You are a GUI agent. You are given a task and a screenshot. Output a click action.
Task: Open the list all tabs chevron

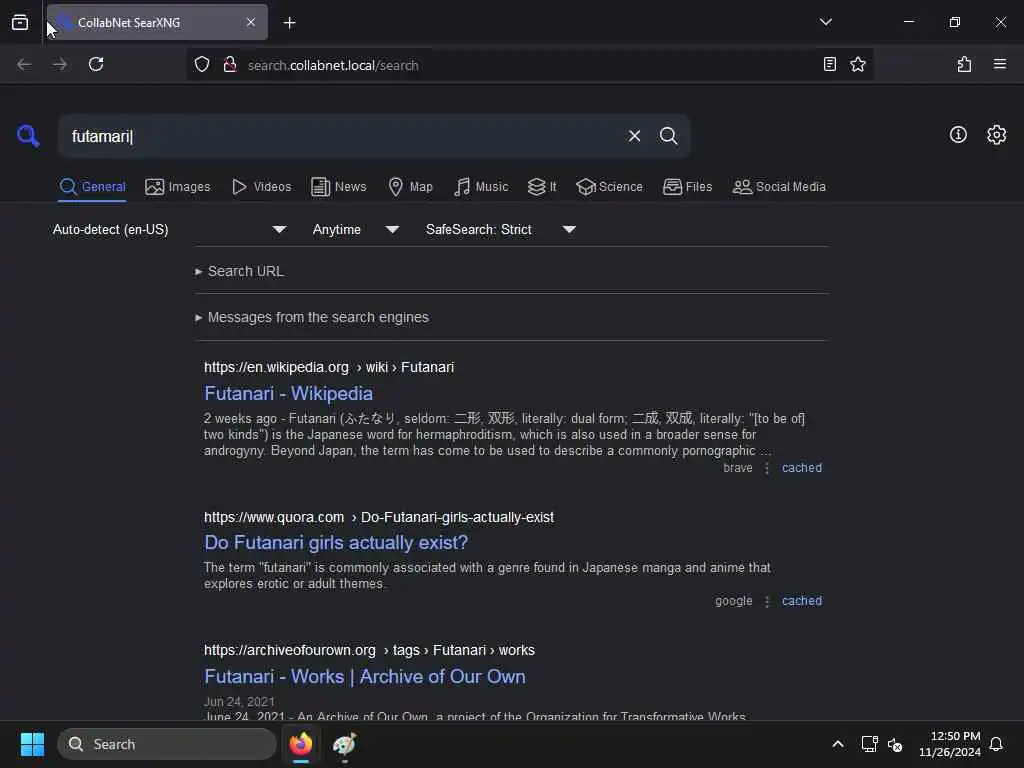point(825,22)
